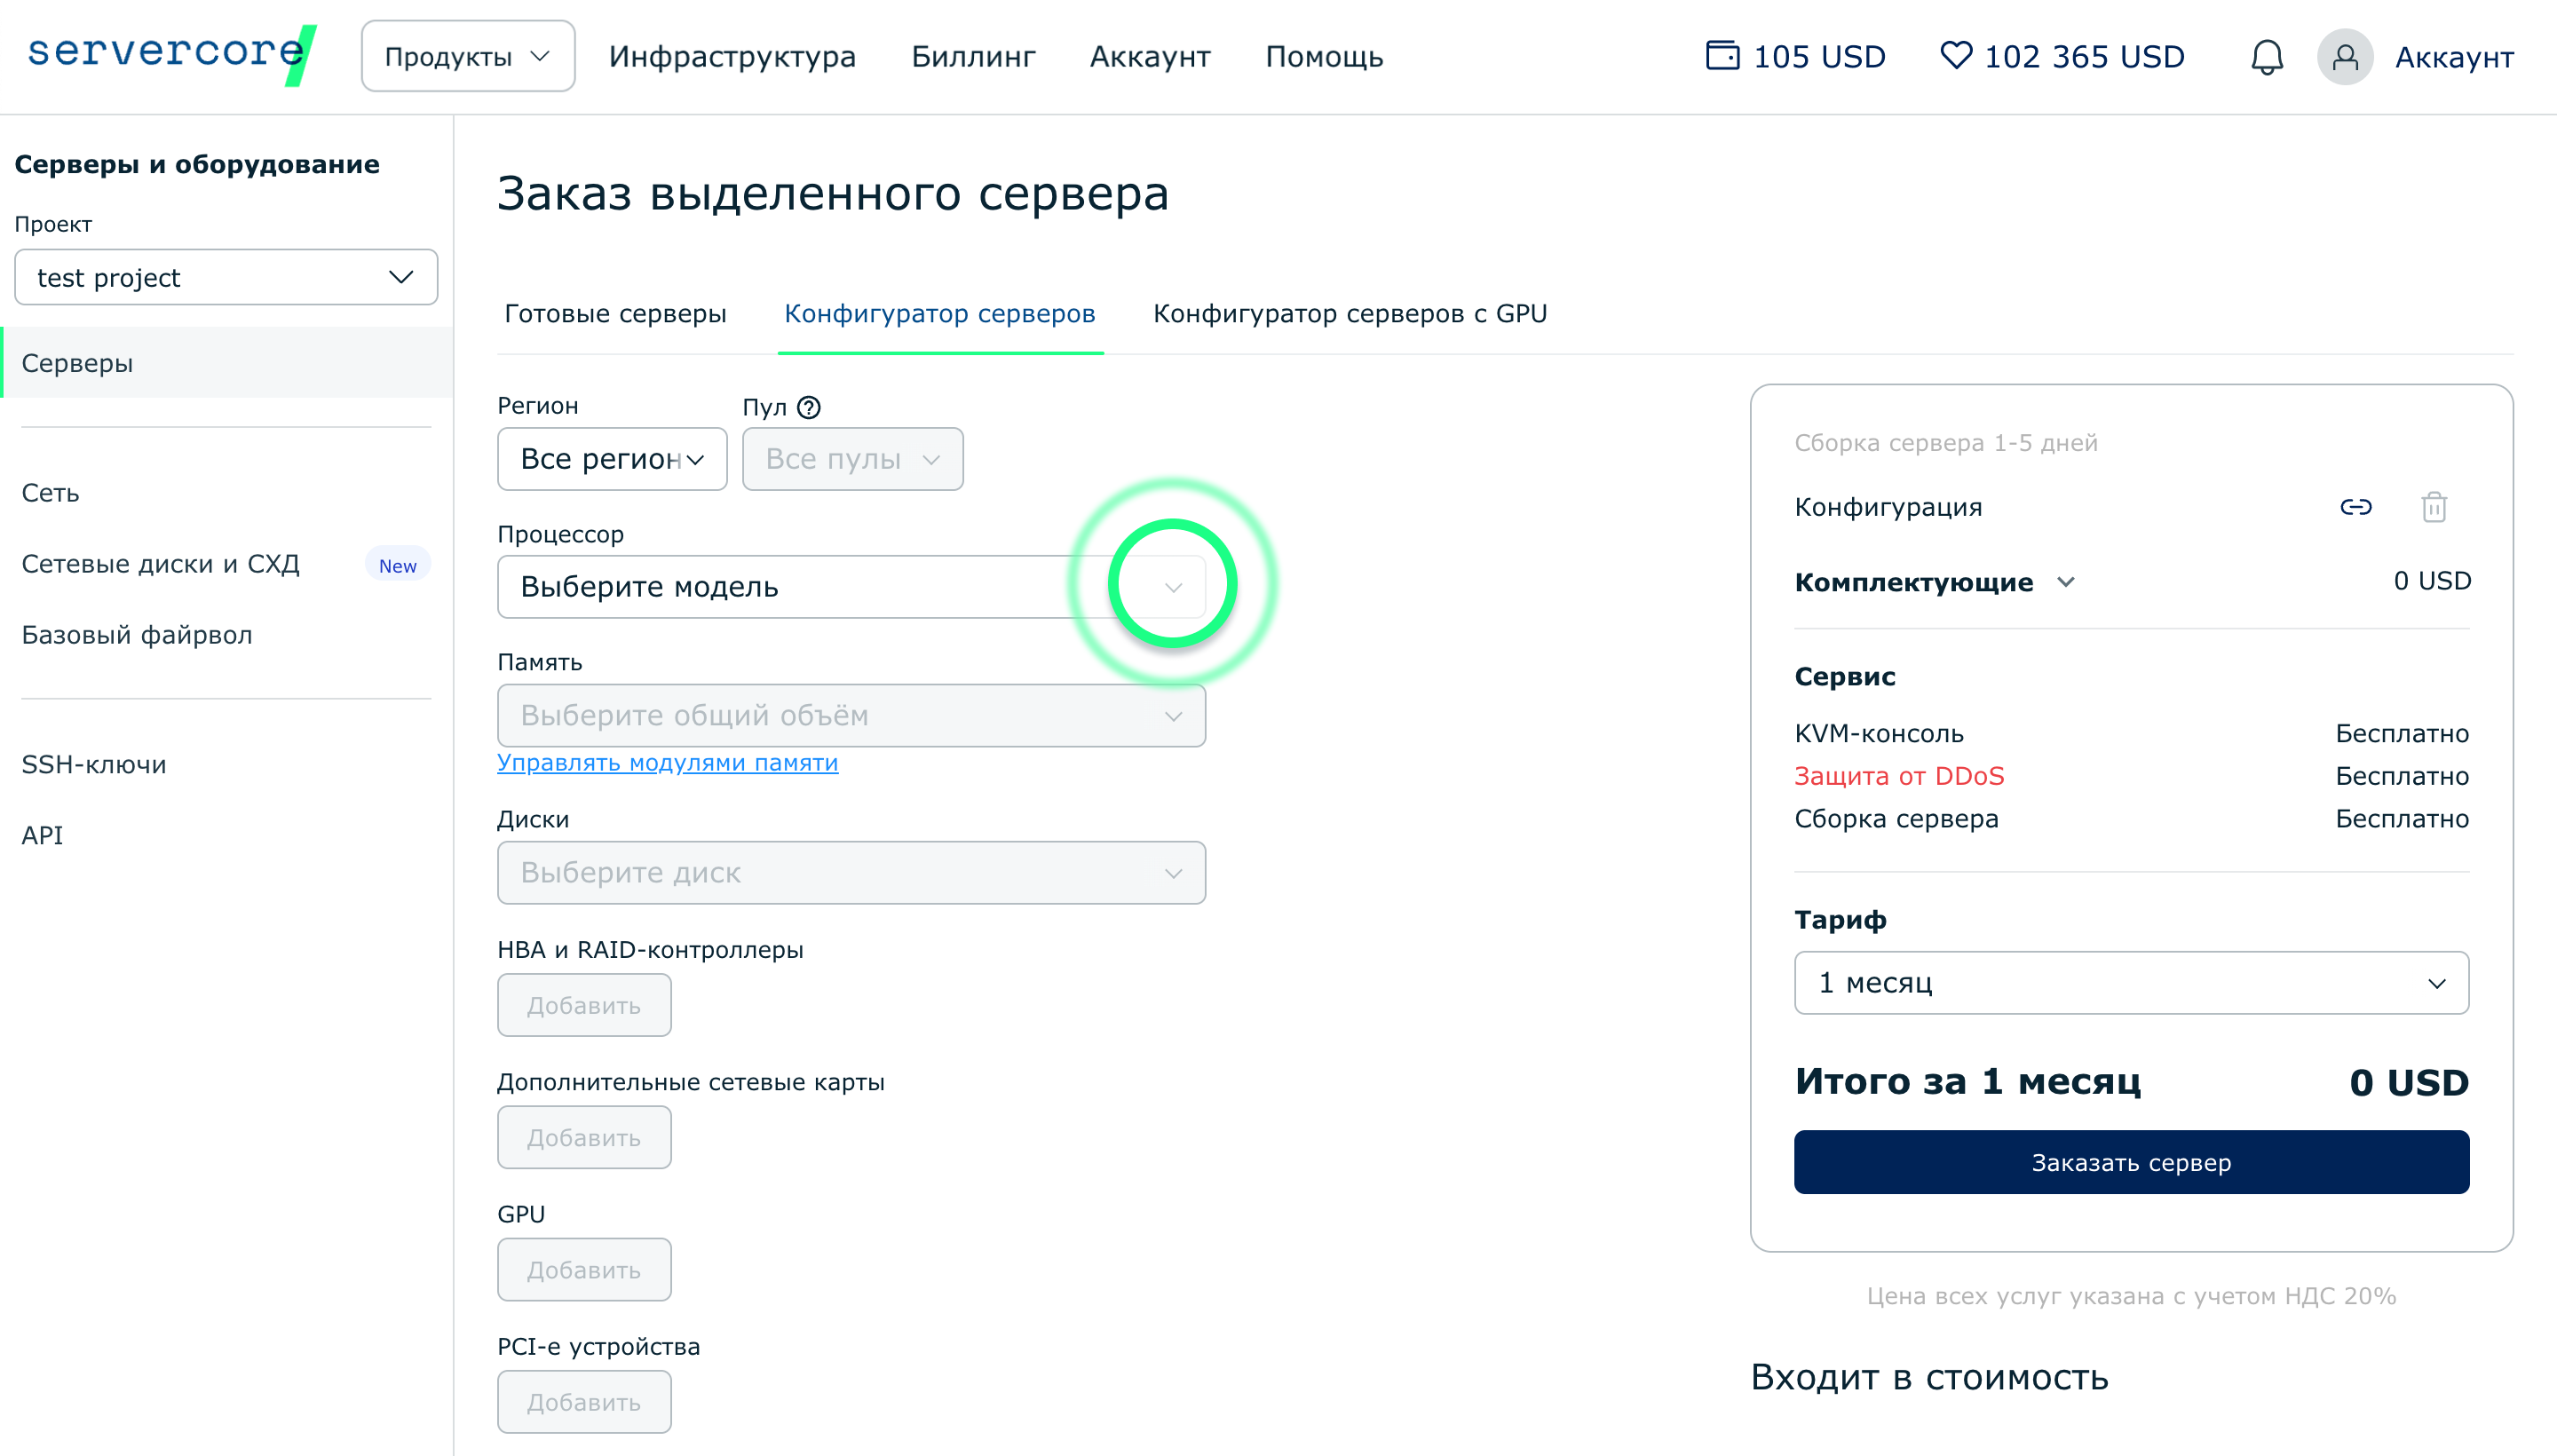Switch to Готовые серверы tab

(x=615, y=314)
